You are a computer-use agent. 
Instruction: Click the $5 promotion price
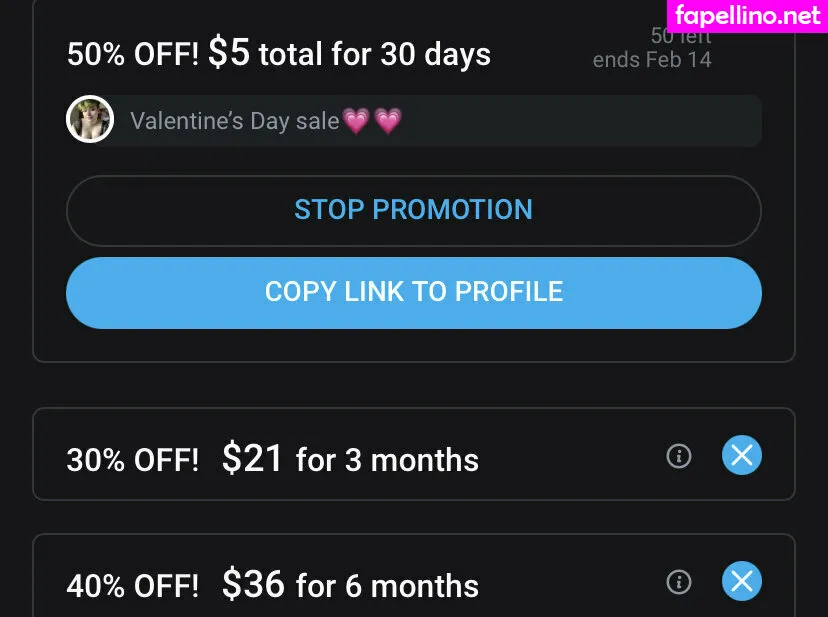(x=229, y=53)
